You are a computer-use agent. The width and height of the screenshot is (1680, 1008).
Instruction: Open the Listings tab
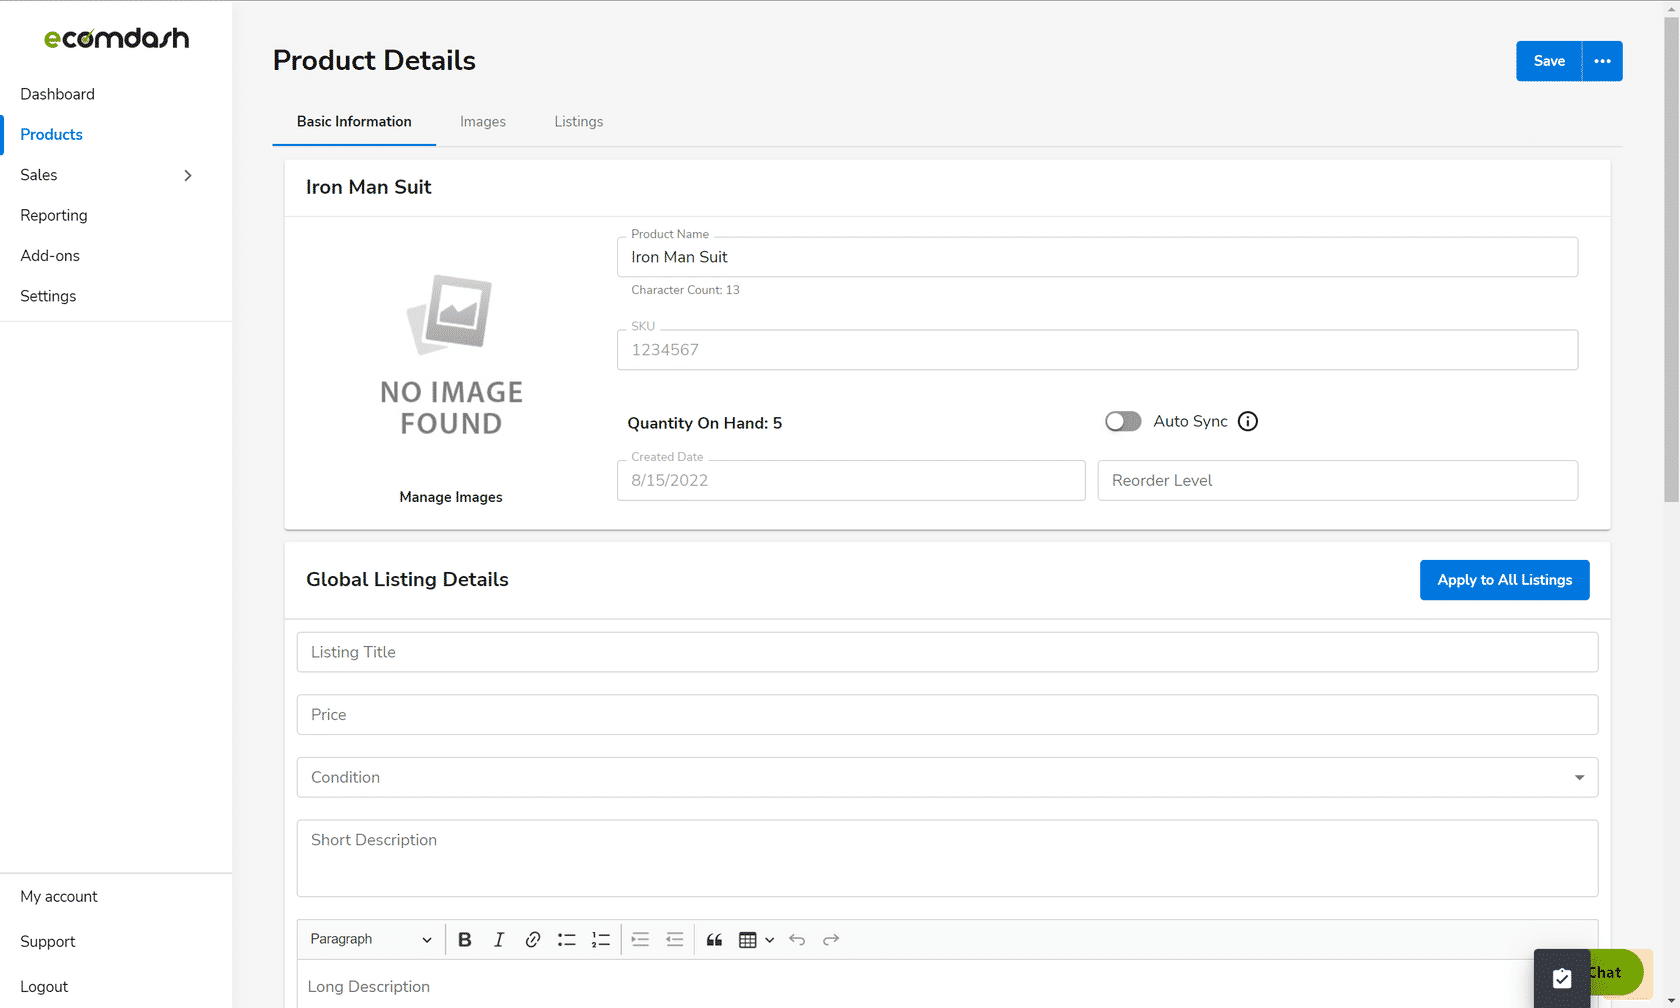point(578,121)
